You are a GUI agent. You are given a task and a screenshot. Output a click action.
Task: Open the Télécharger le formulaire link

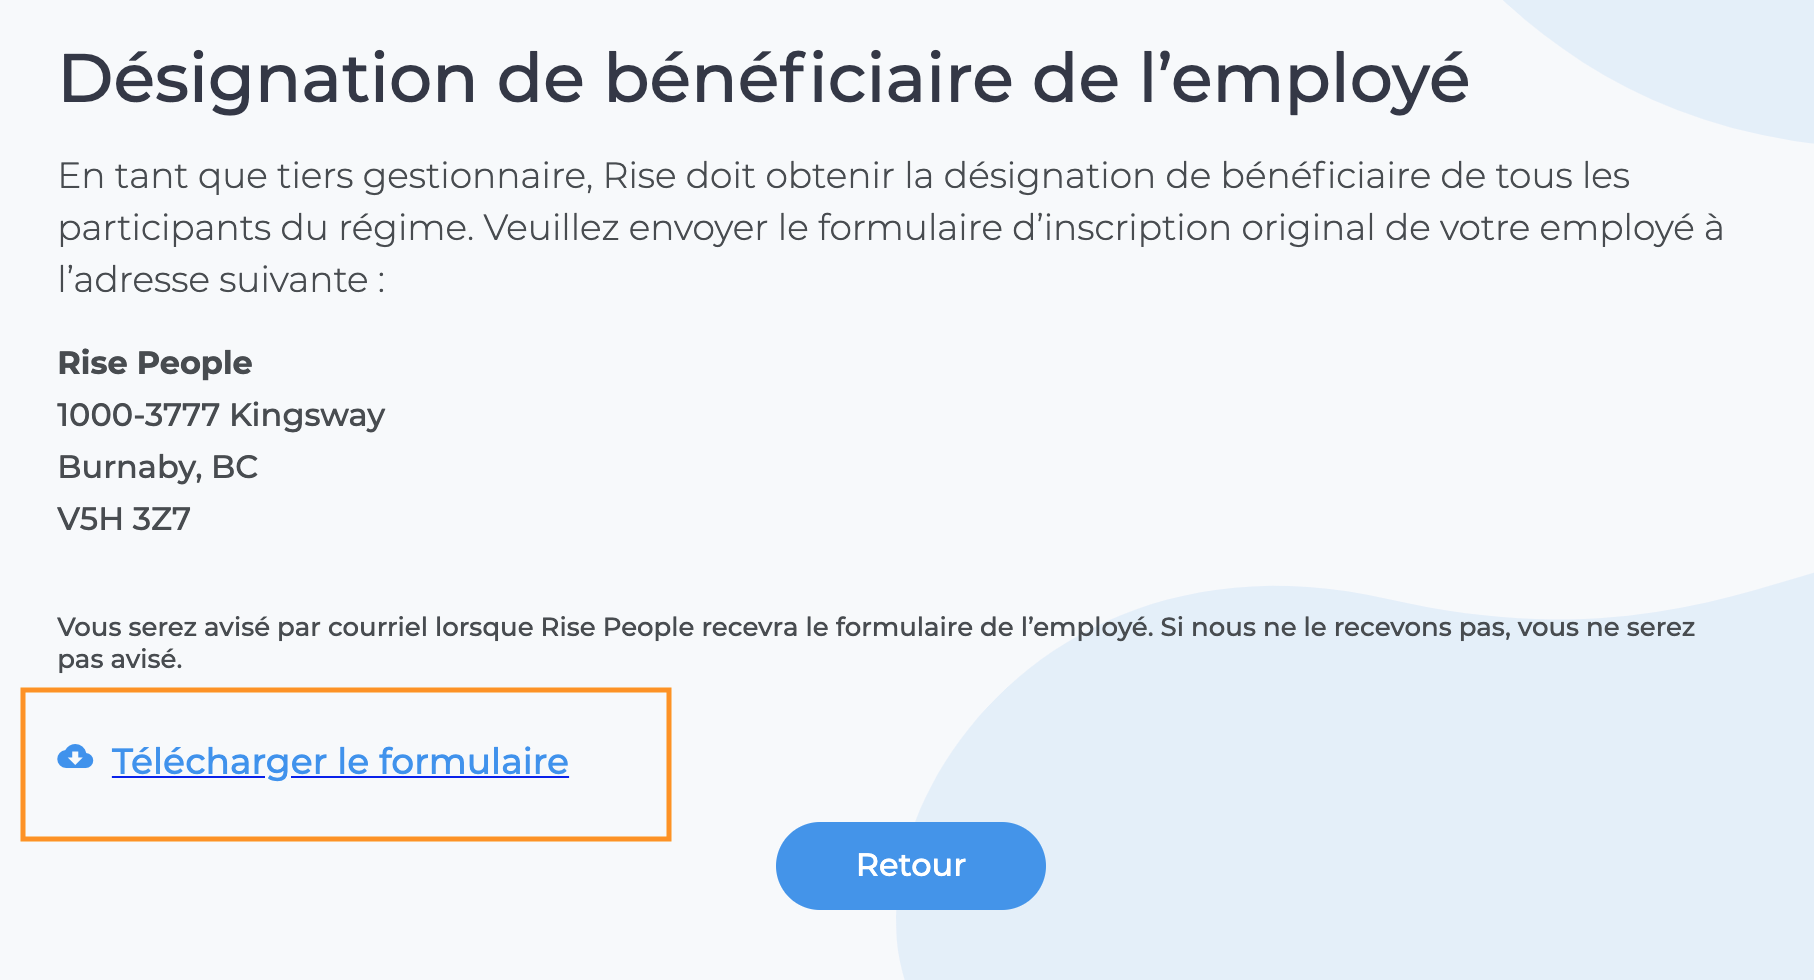coord(340,761)
